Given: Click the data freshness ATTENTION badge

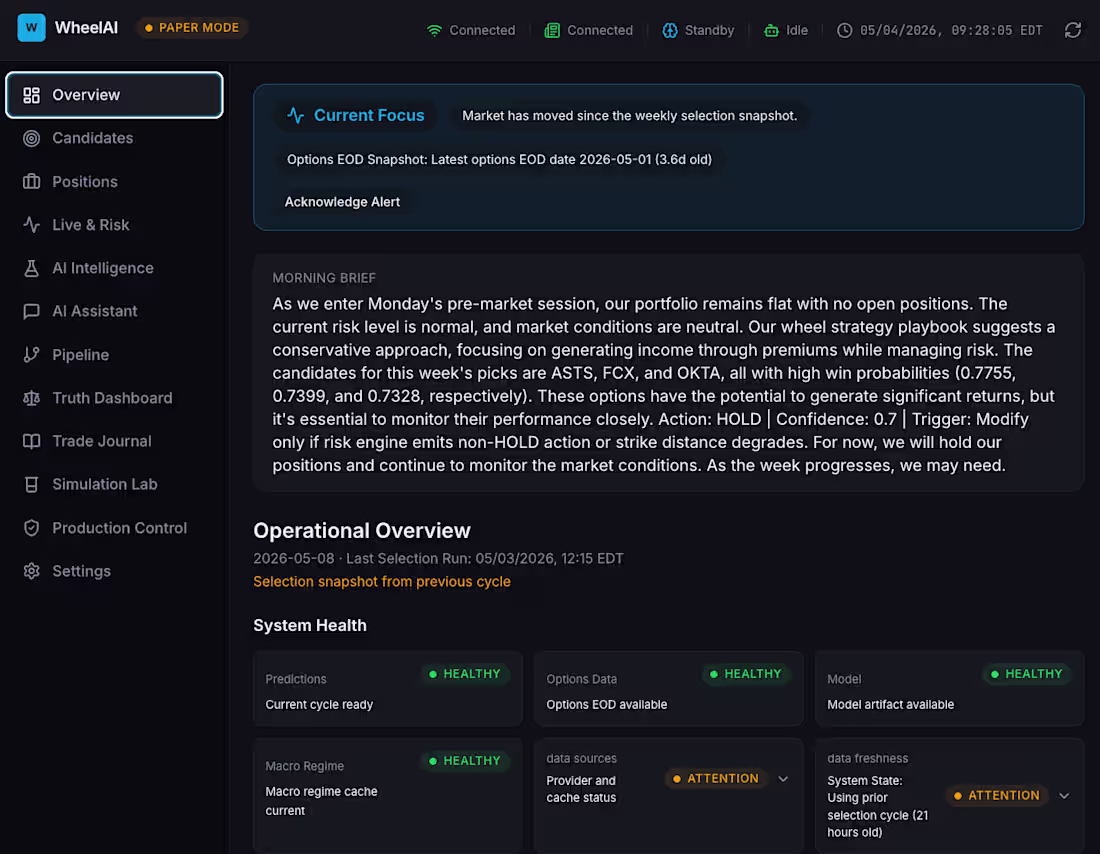Looking at the screenshot, I should [x=996, y=796].
